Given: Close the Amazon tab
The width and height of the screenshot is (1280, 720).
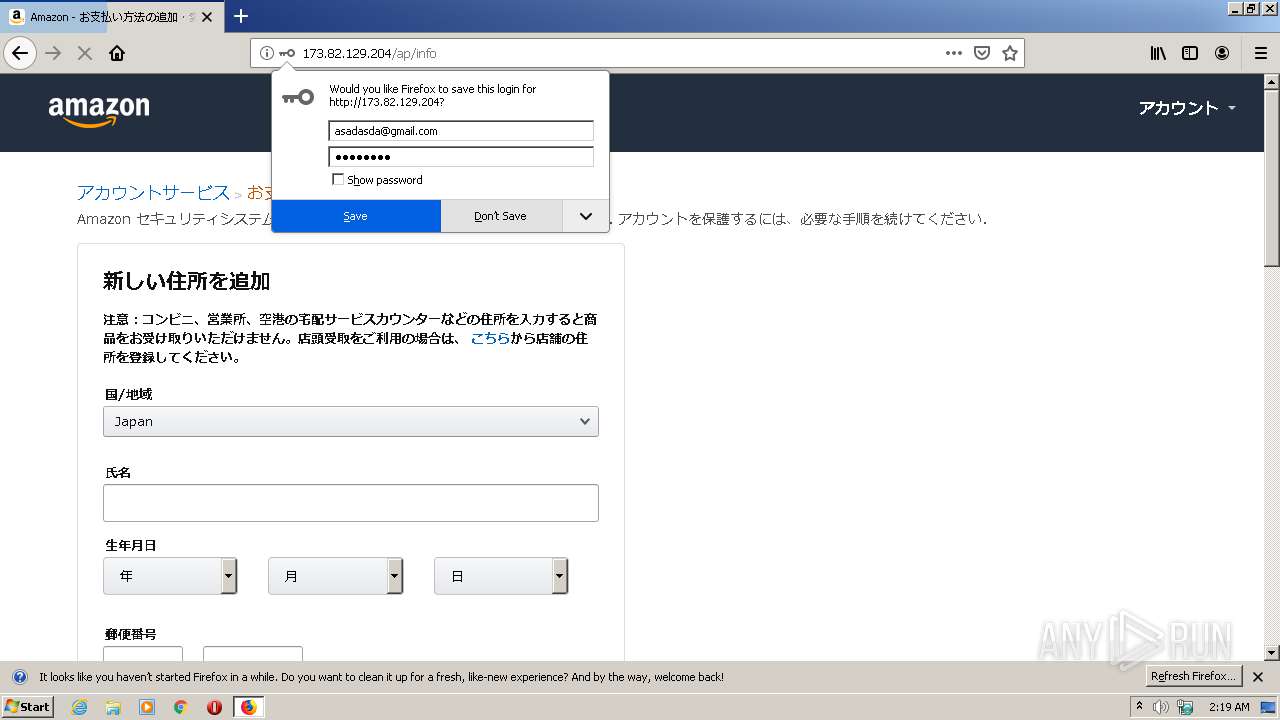Looking at the screenshot, I should click(207, 17).
